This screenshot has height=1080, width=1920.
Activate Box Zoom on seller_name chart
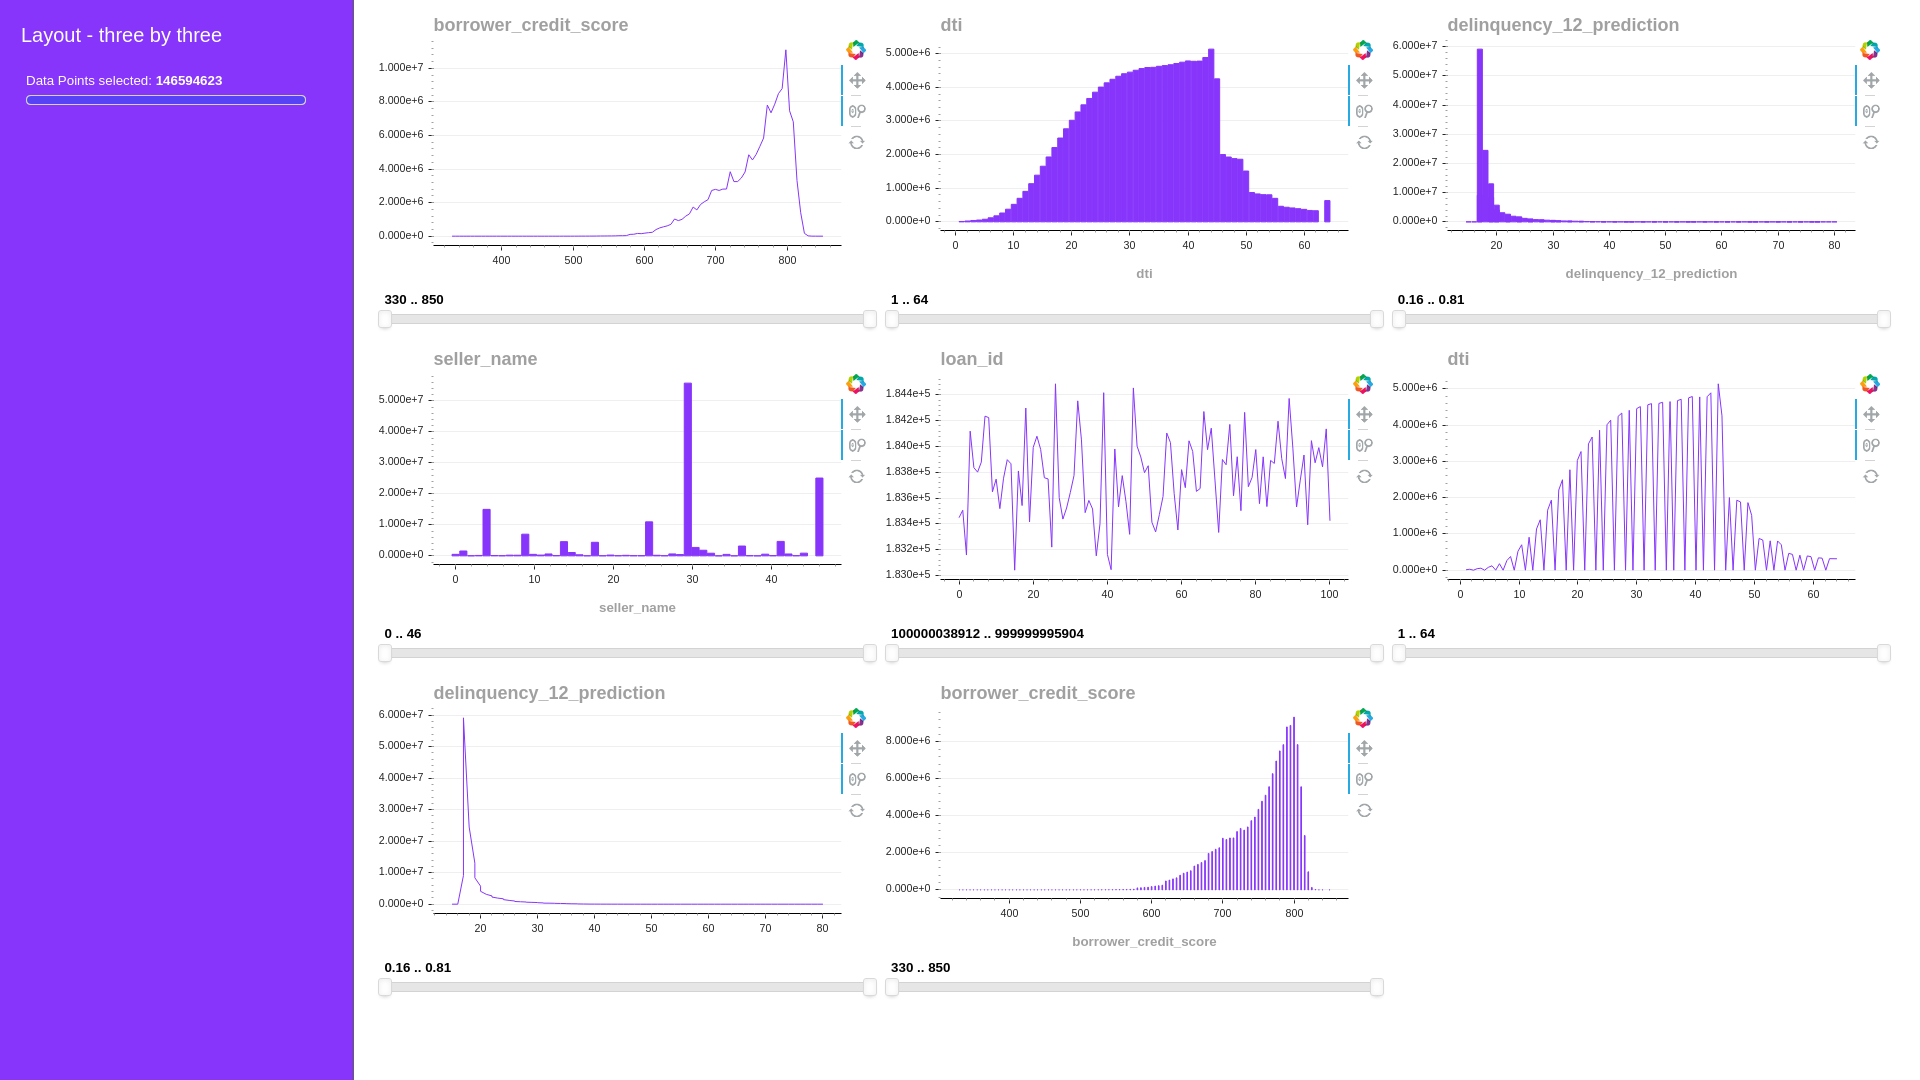(x=857, y=446)
